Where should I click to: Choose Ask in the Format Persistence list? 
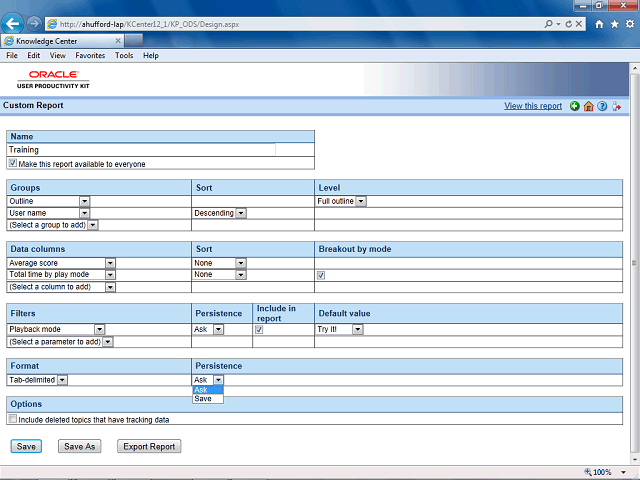[208, 390]
